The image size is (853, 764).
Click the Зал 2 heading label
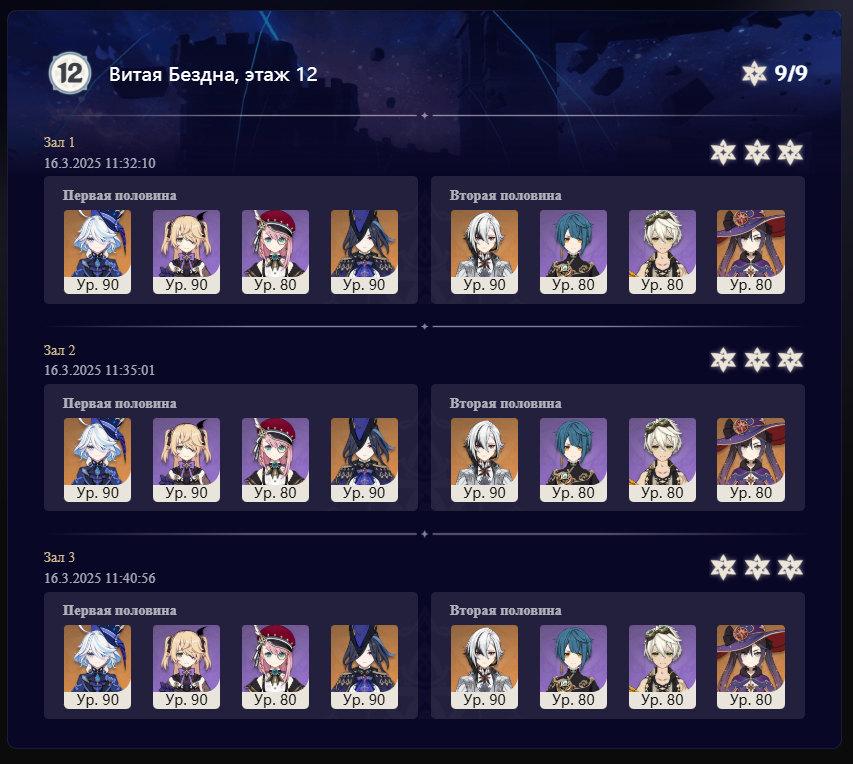(x=59, y=350)
